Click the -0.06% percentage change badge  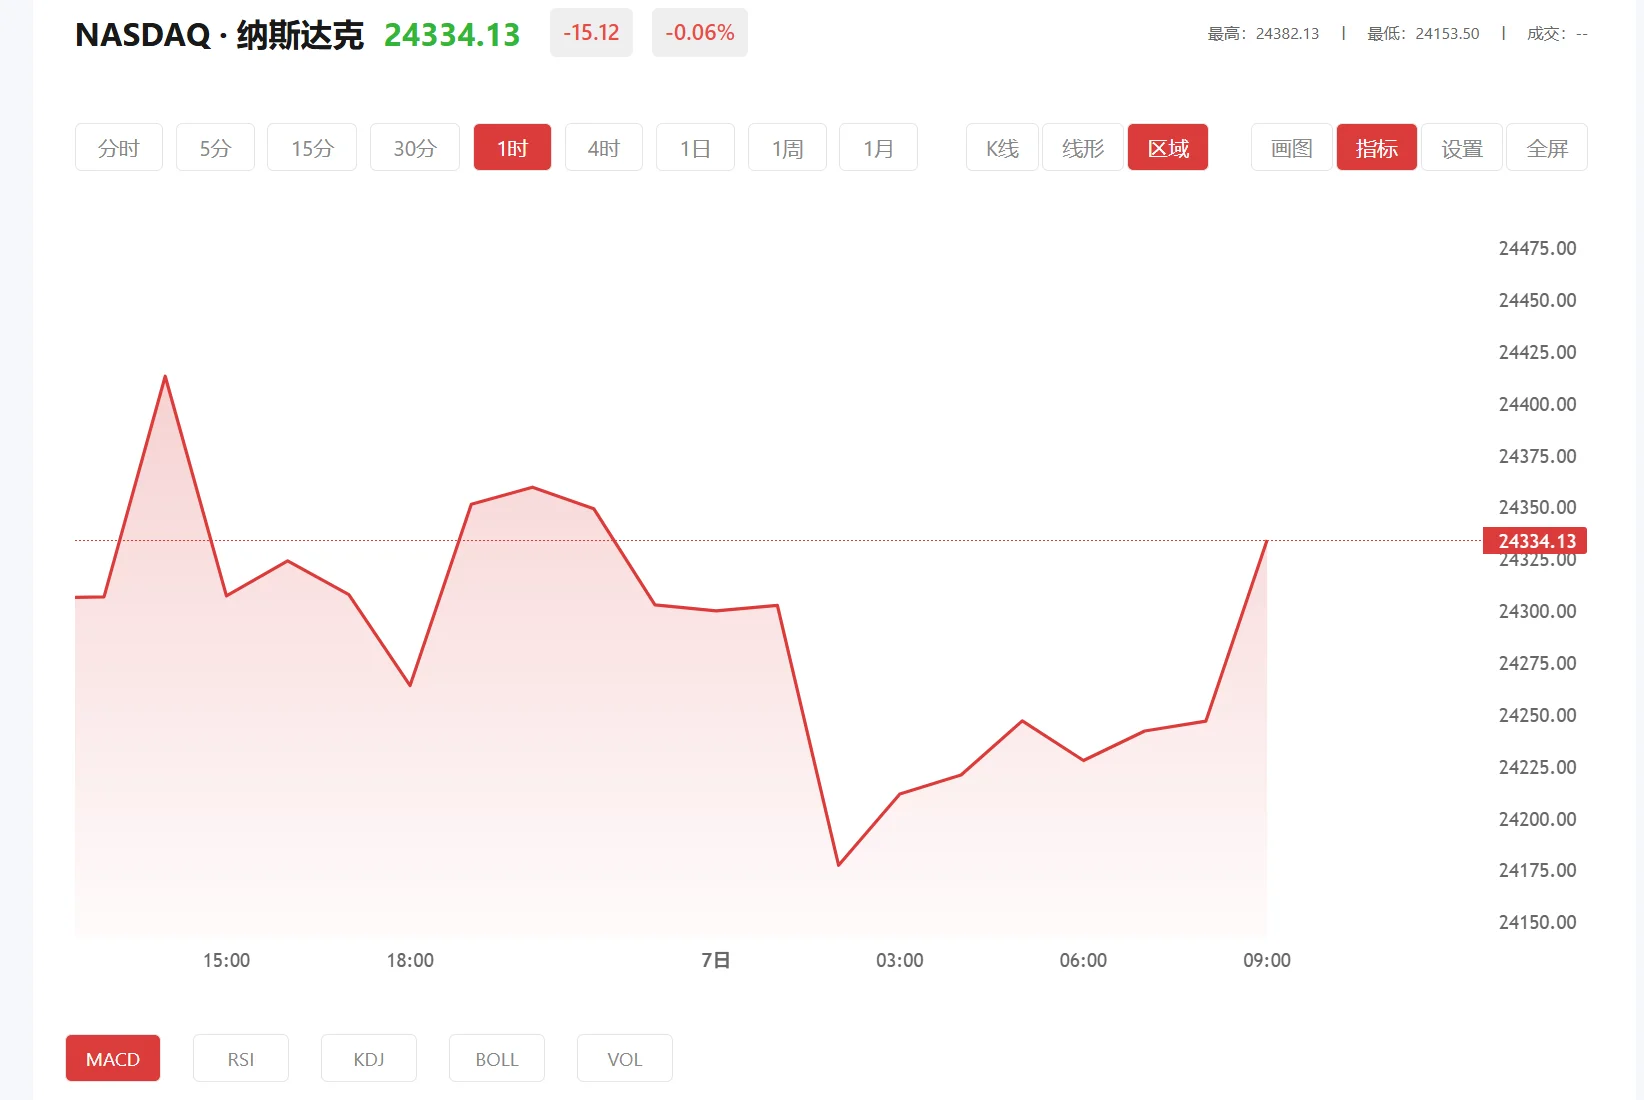(x=699, y=32)
